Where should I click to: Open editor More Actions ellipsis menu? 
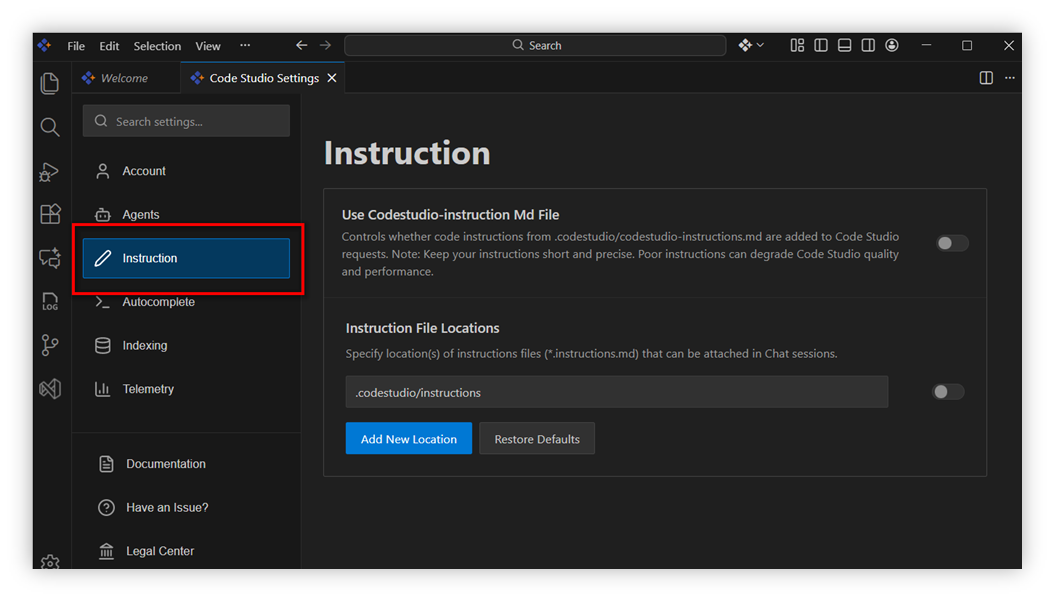[1009, 78]
